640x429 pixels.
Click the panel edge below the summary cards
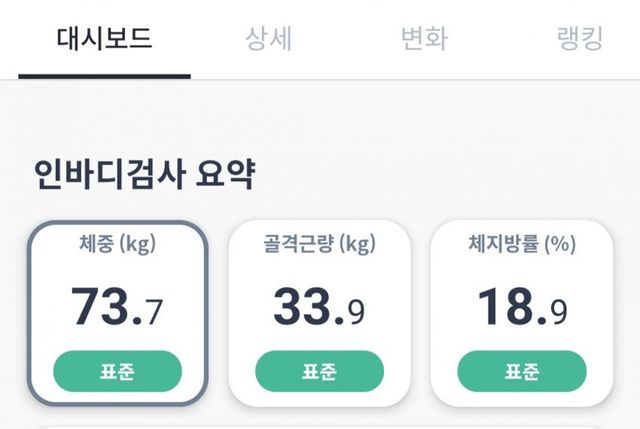tap(320, 425)
